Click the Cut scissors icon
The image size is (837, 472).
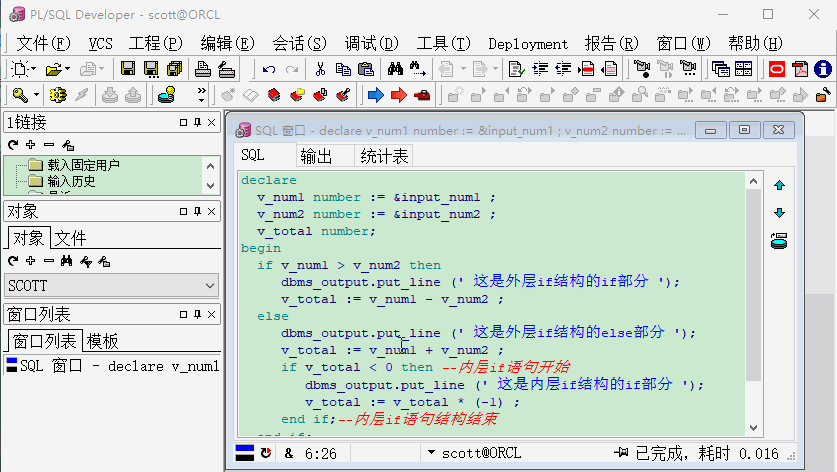(320, 69)
